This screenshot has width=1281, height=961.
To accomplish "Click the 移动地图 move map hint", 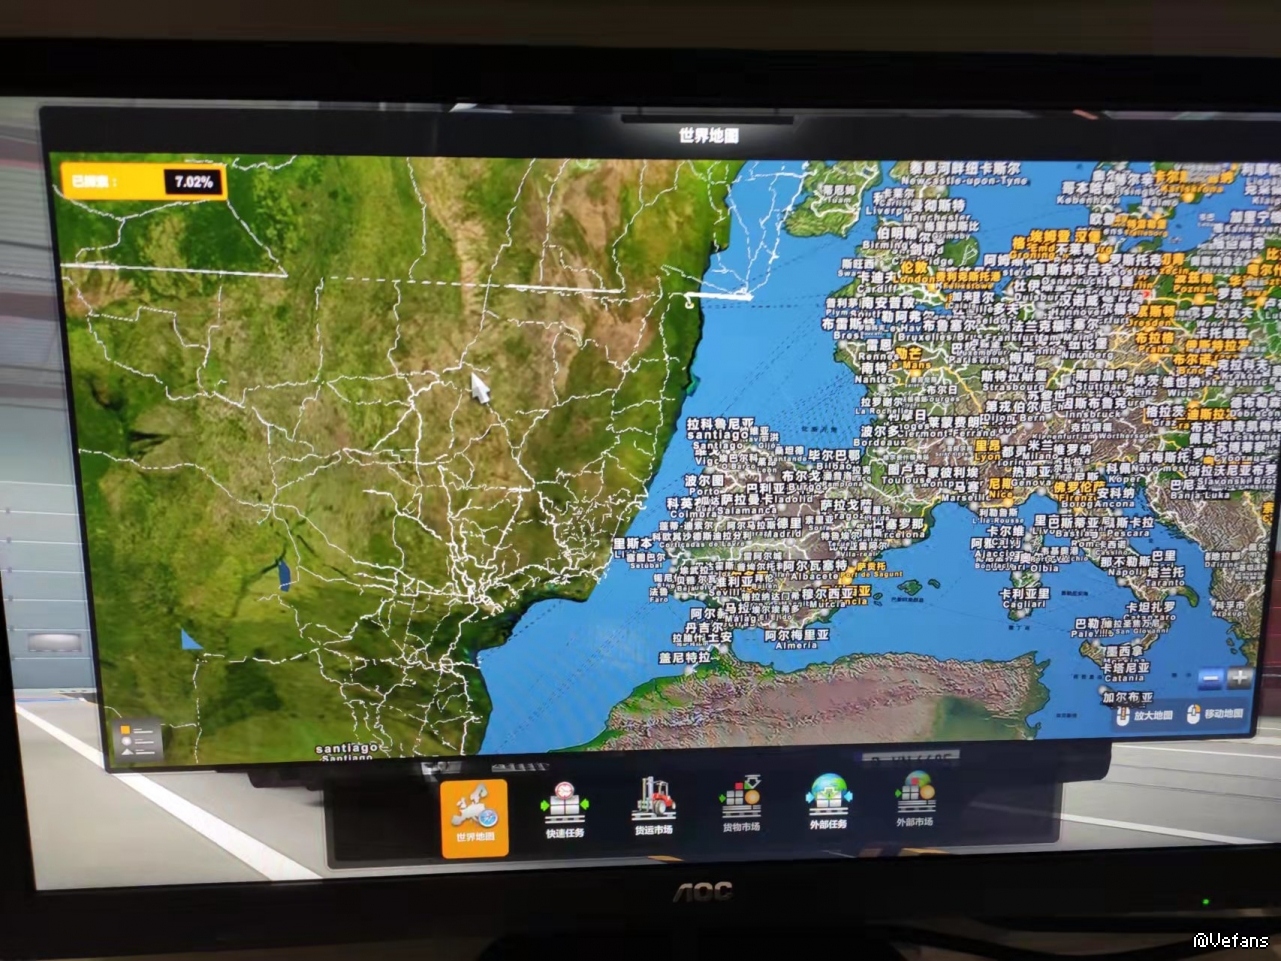I will point(1214,714).
